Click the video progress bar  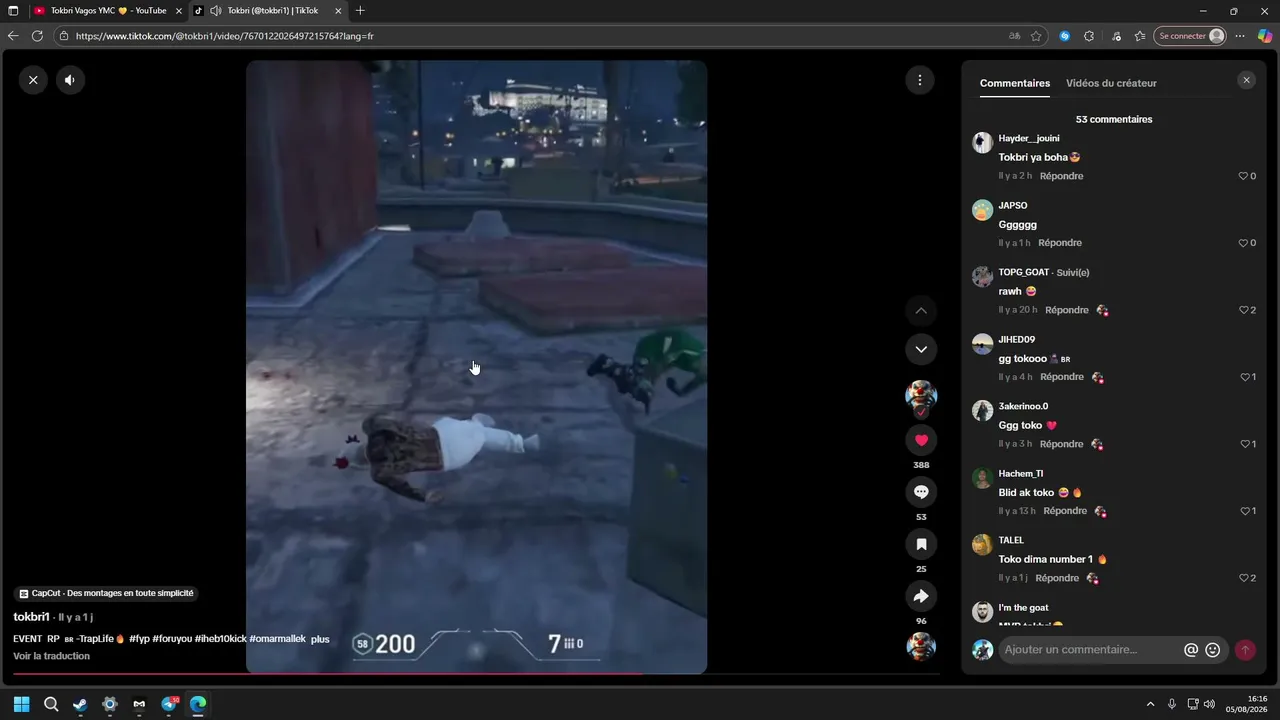[476, 673]
